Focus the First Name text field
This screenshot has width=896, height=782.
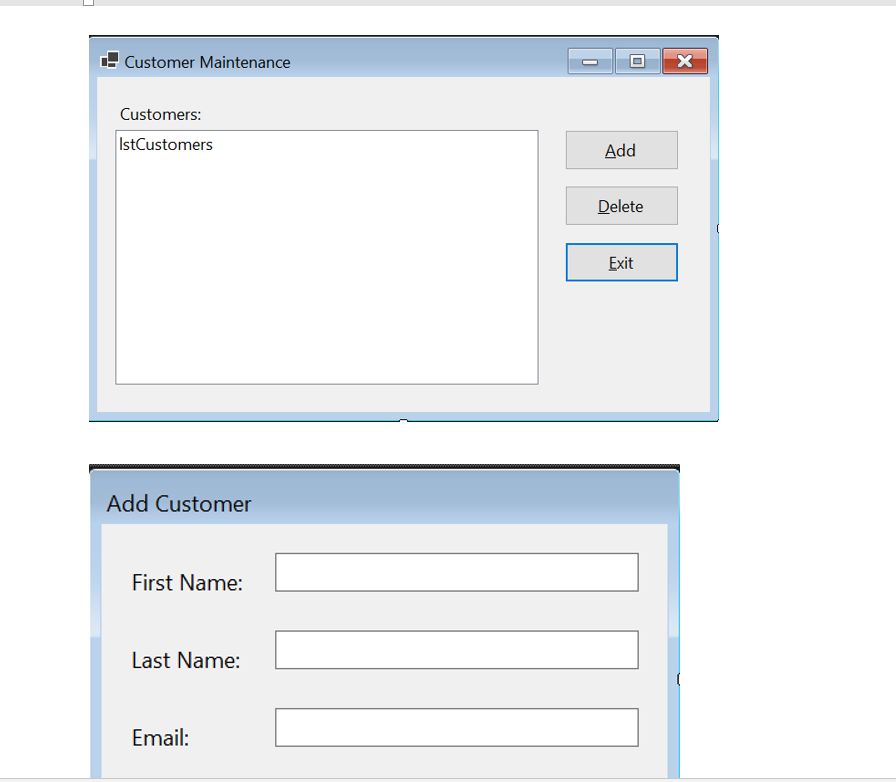(x=457, y=572)
